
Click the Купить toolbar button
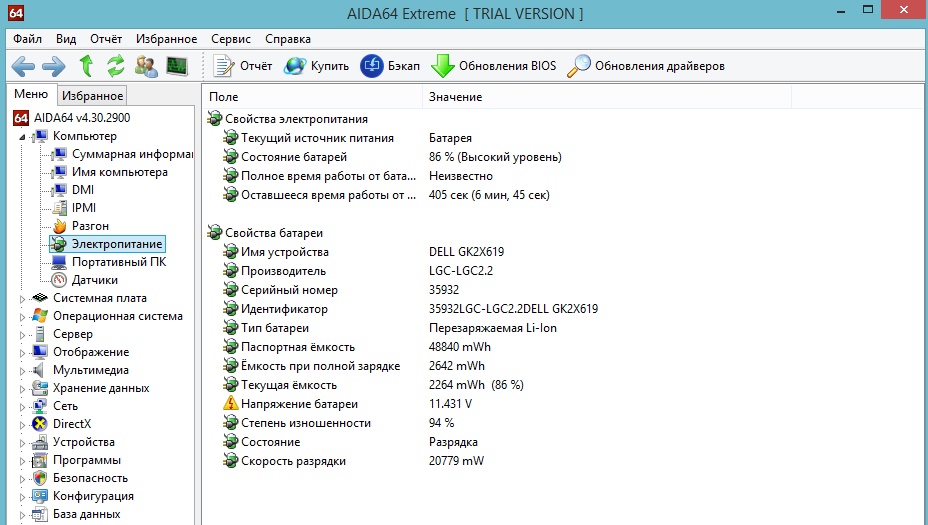(x=316, y=66)
